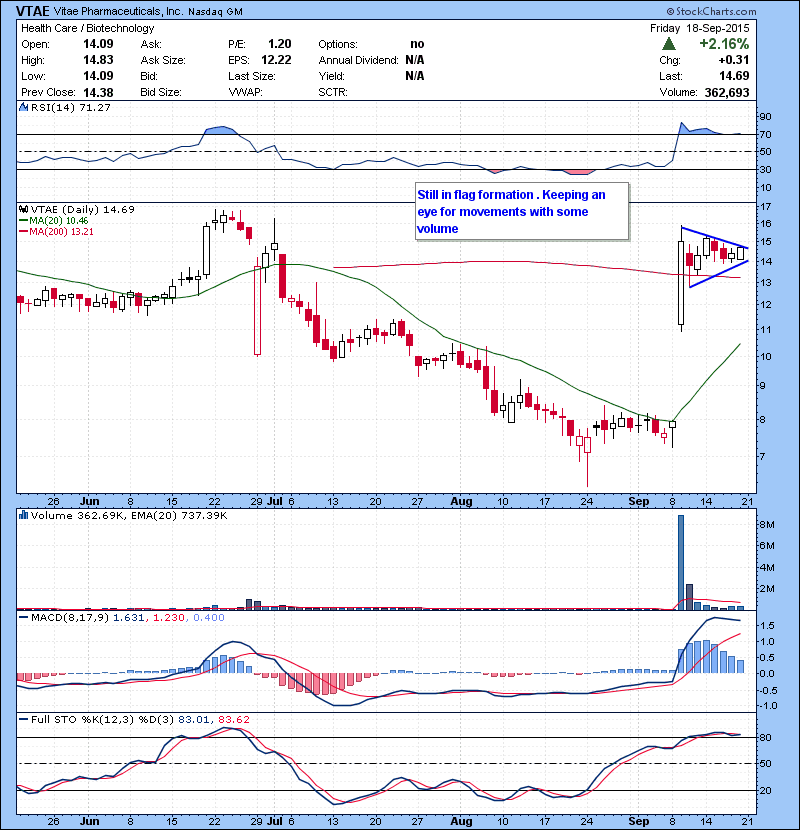The height and width of the screenshot is (830, 800).
Task: Click the Chg value +0.31
Action: pos(734,60)
